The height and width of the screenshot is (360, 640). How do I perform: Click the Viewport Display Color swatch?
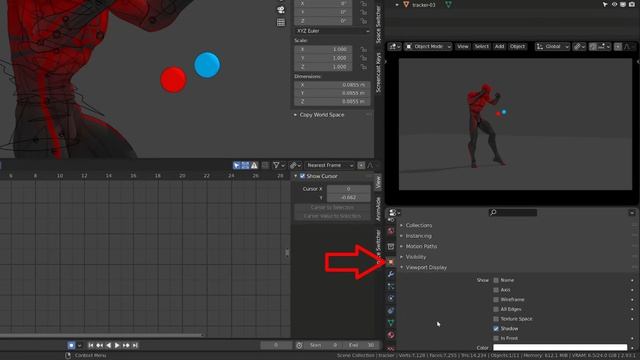pos(560,348)
